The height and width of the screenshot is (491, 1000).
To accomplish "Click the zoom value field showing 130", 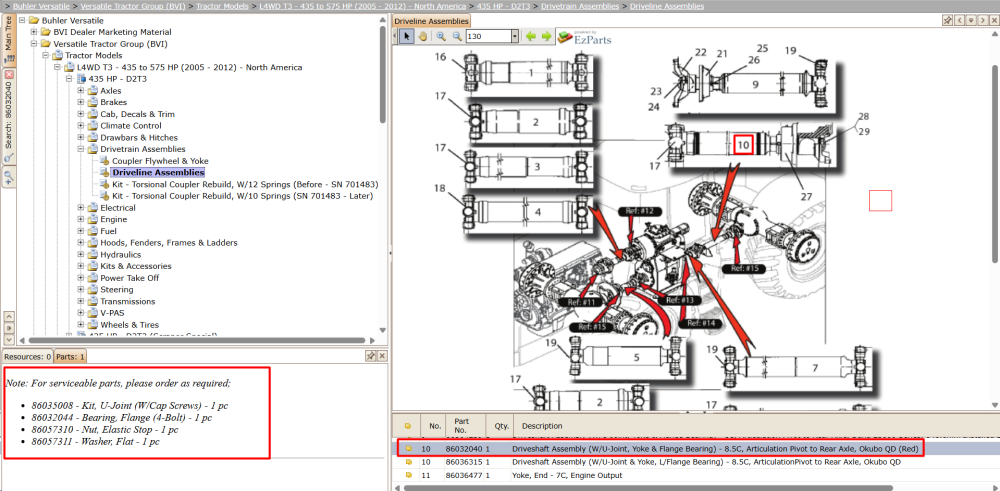I will pyautogui.click(x=489, y=36).
